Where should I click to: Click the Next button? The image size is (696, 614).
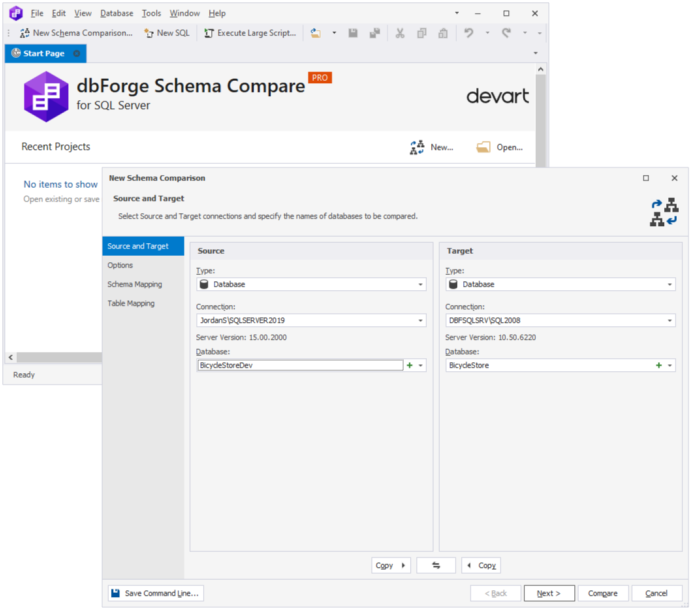pos(549,593)
